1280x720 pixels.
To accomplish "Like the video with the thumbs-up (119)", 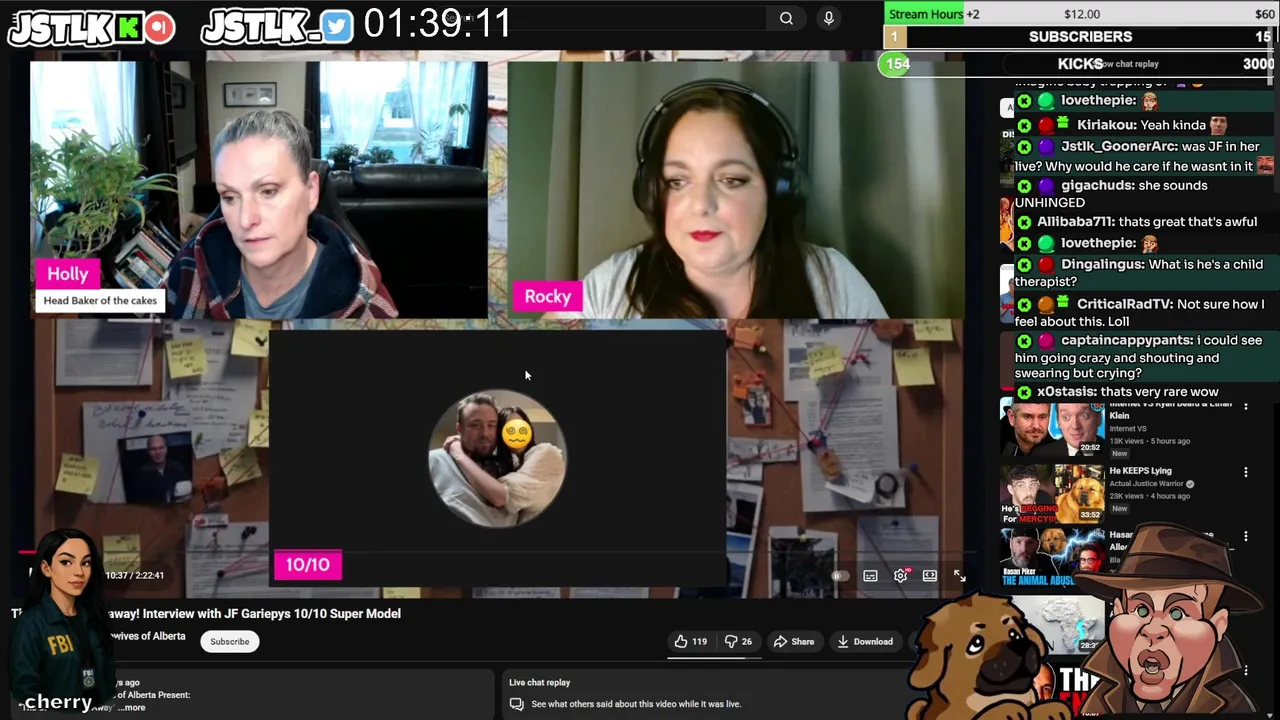I will 691,642.
